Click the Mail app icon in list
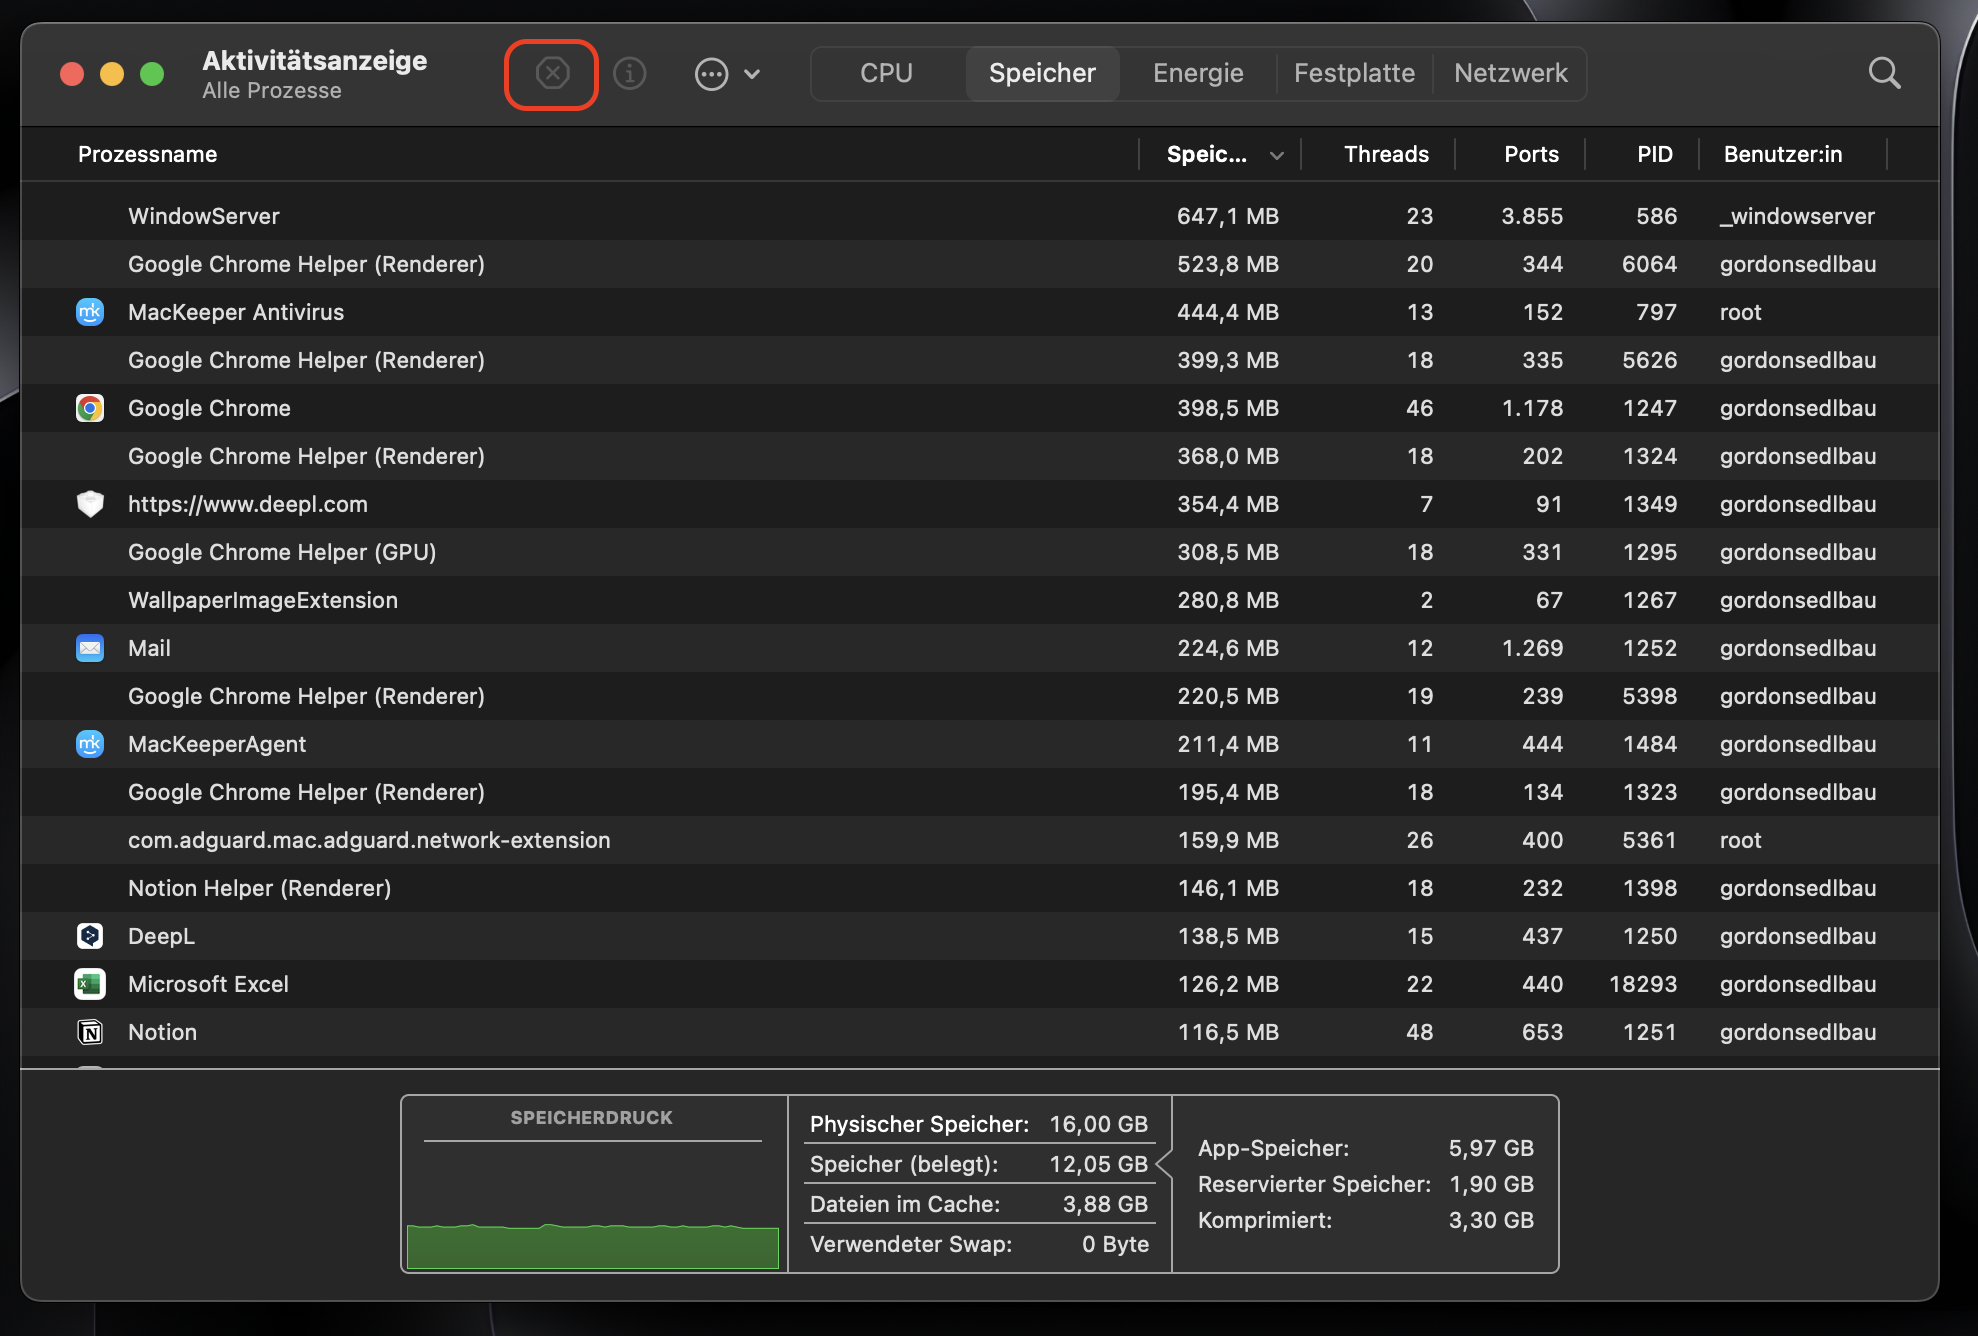1978x1336 pixels. (90, 648)
